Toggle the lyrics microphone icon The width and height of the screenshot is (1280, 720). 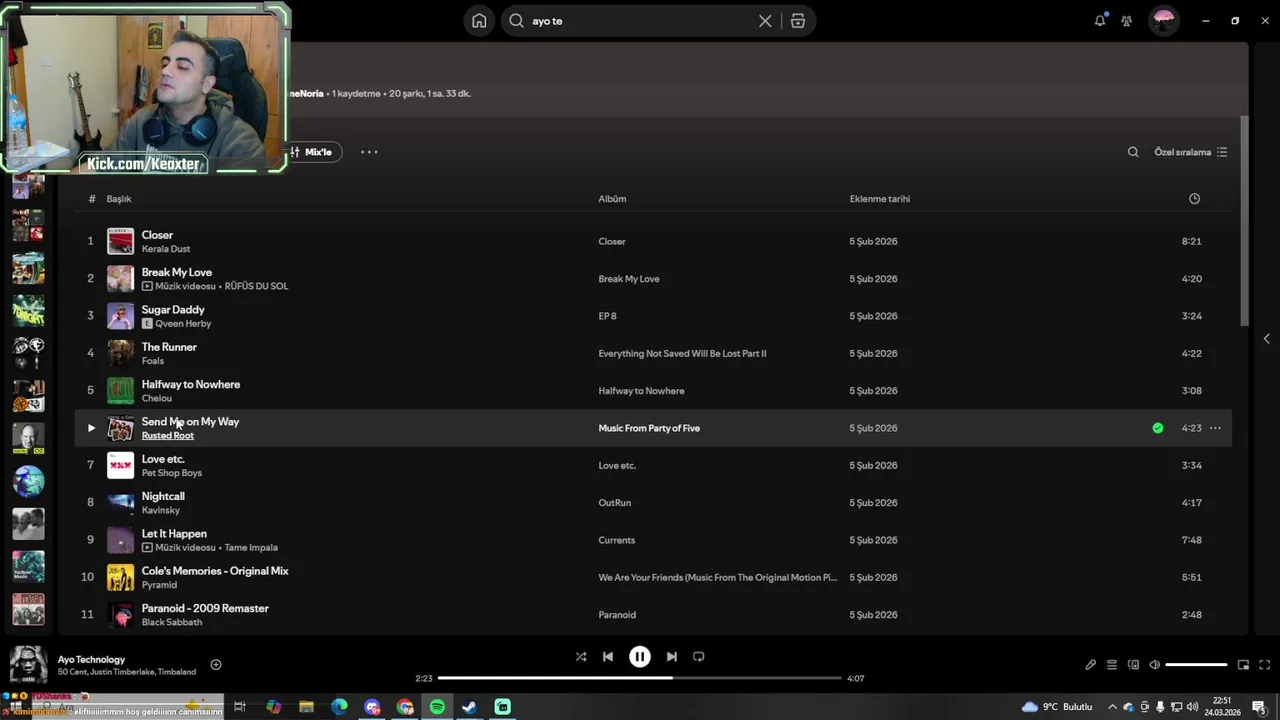coord(1091,665)
